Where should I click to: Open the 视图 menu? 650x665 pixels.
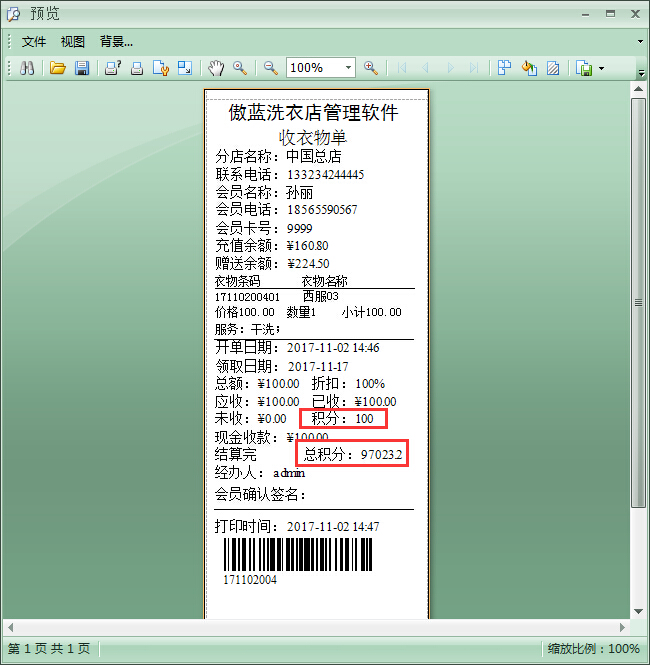click(x=73, y=42)
